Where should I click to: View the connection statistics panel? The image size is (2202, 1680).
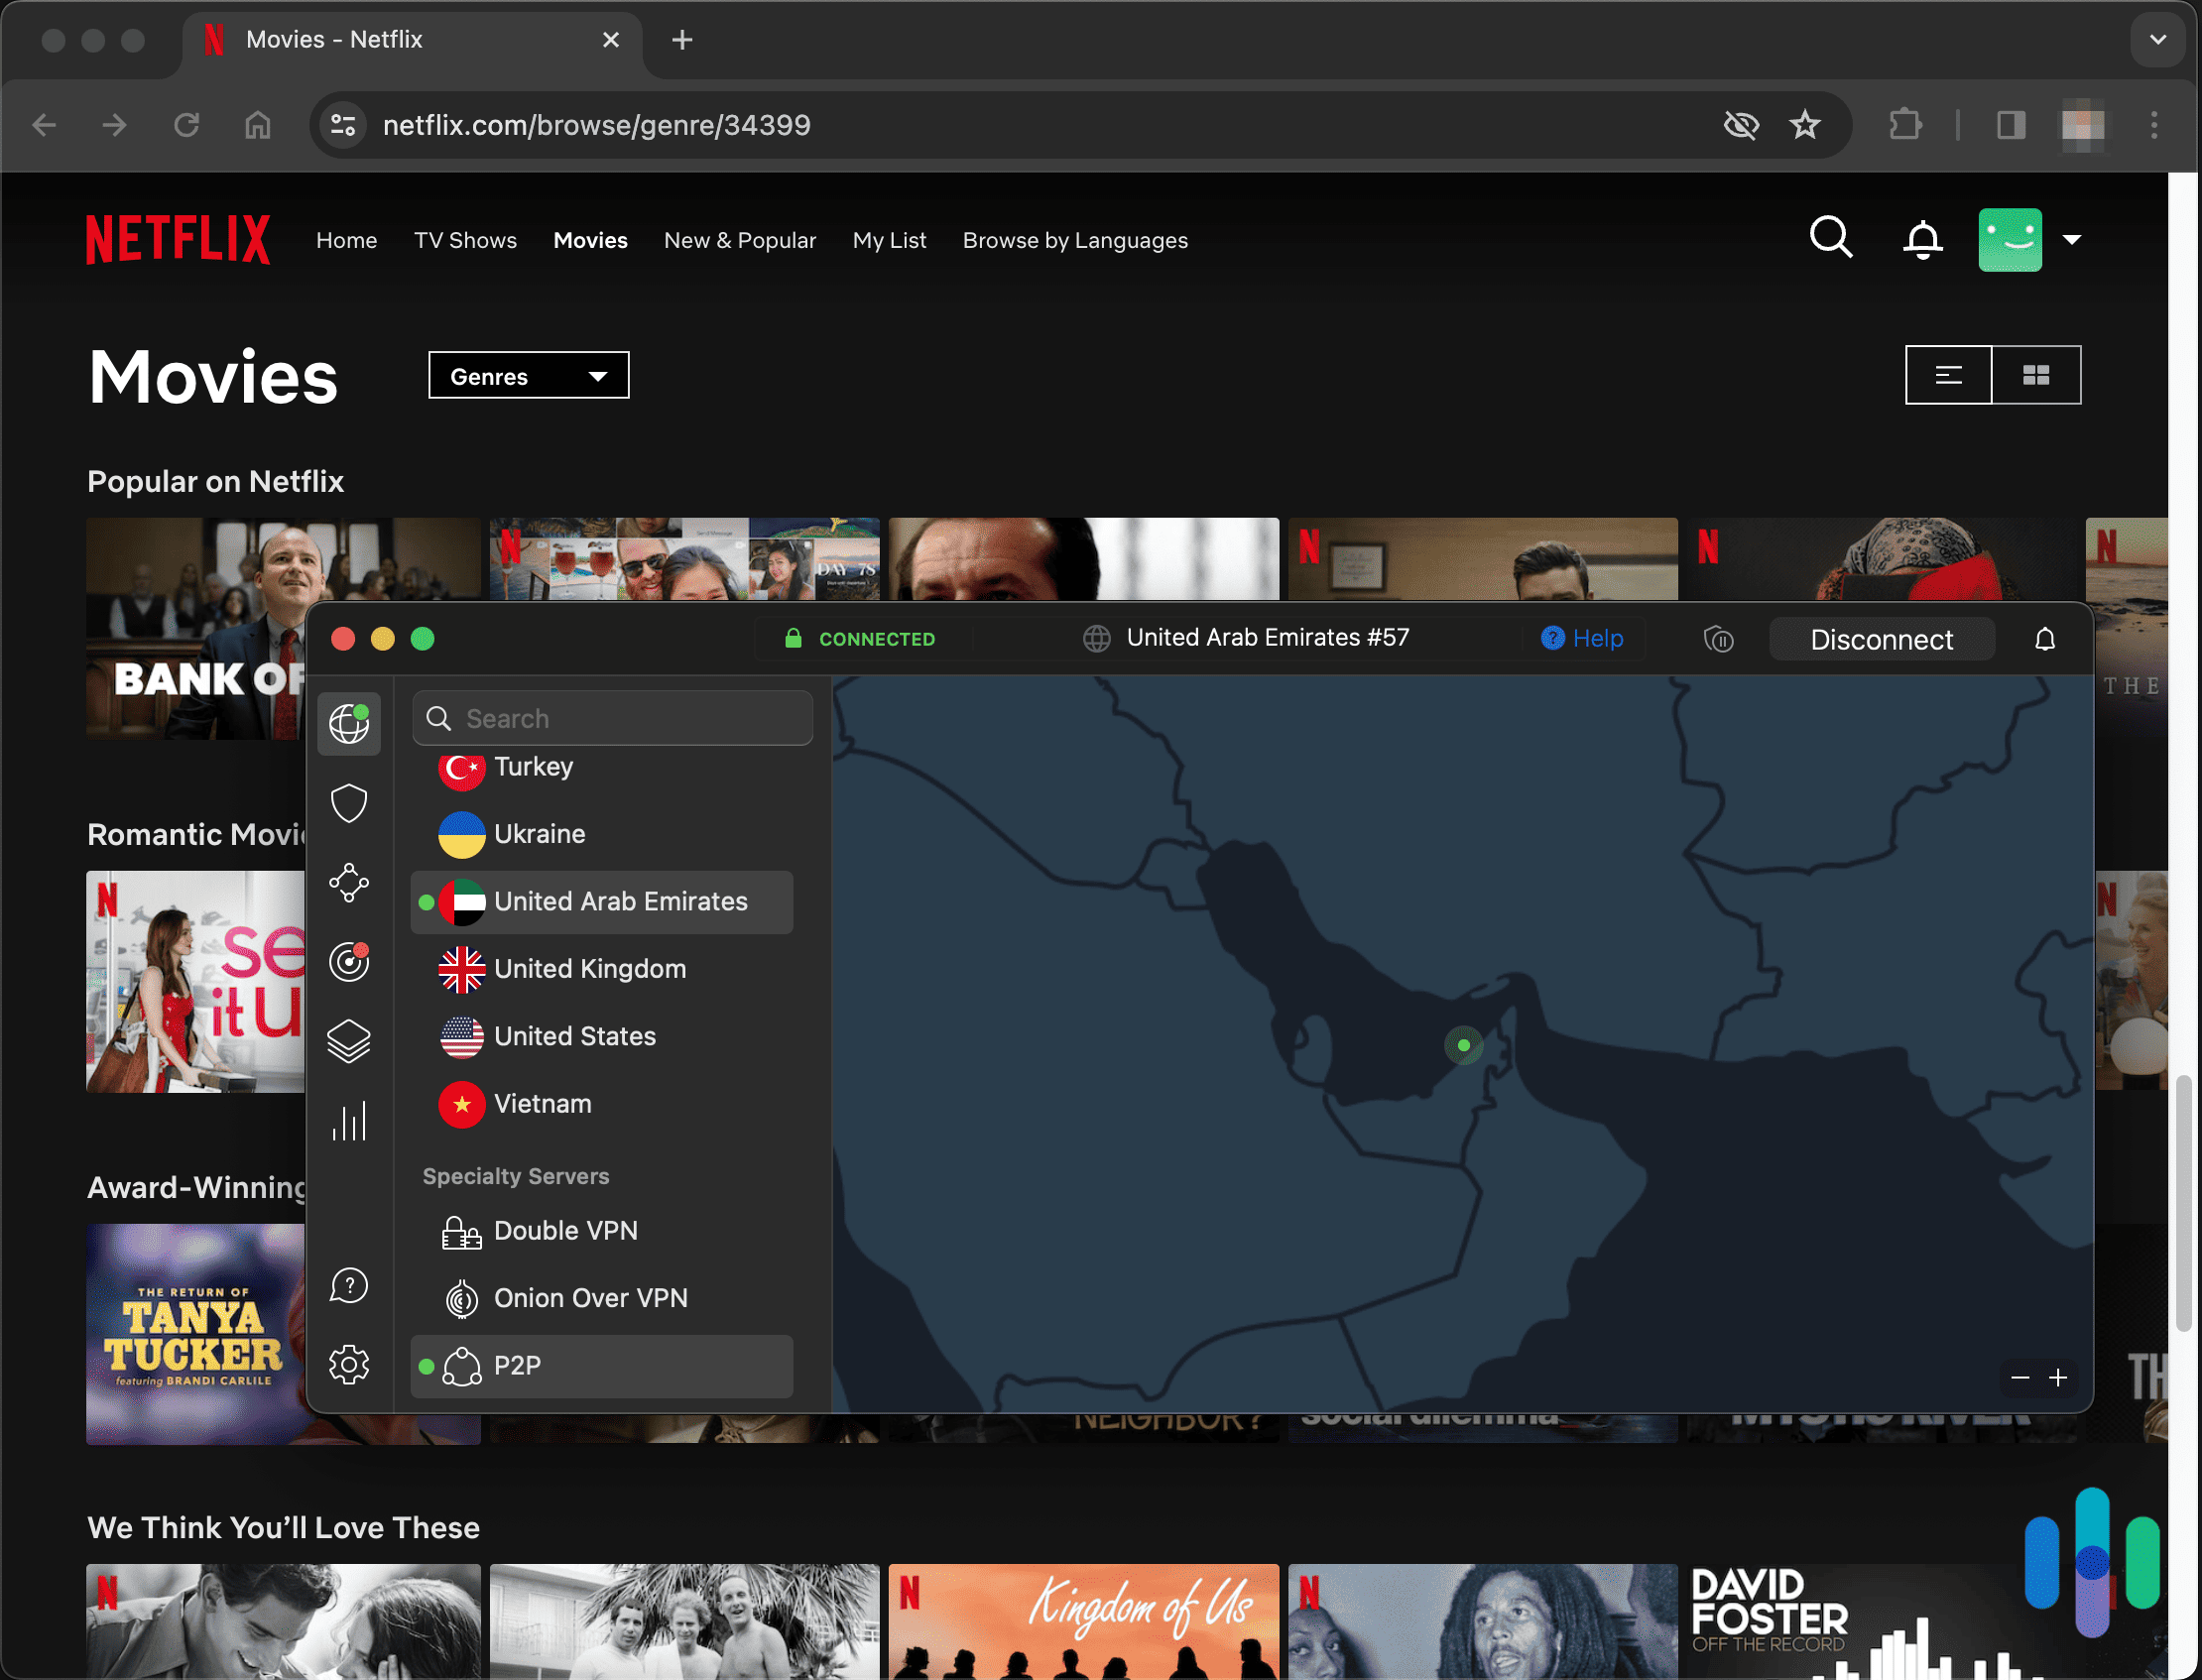349,1120
